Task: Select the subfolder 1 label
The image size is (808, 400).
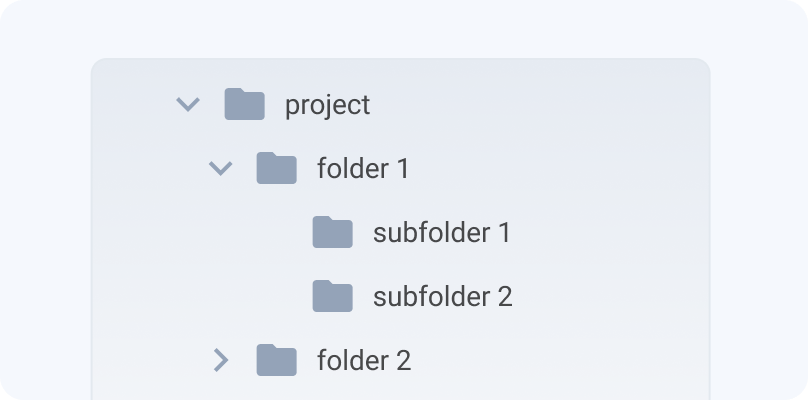Action: (442, 232)
